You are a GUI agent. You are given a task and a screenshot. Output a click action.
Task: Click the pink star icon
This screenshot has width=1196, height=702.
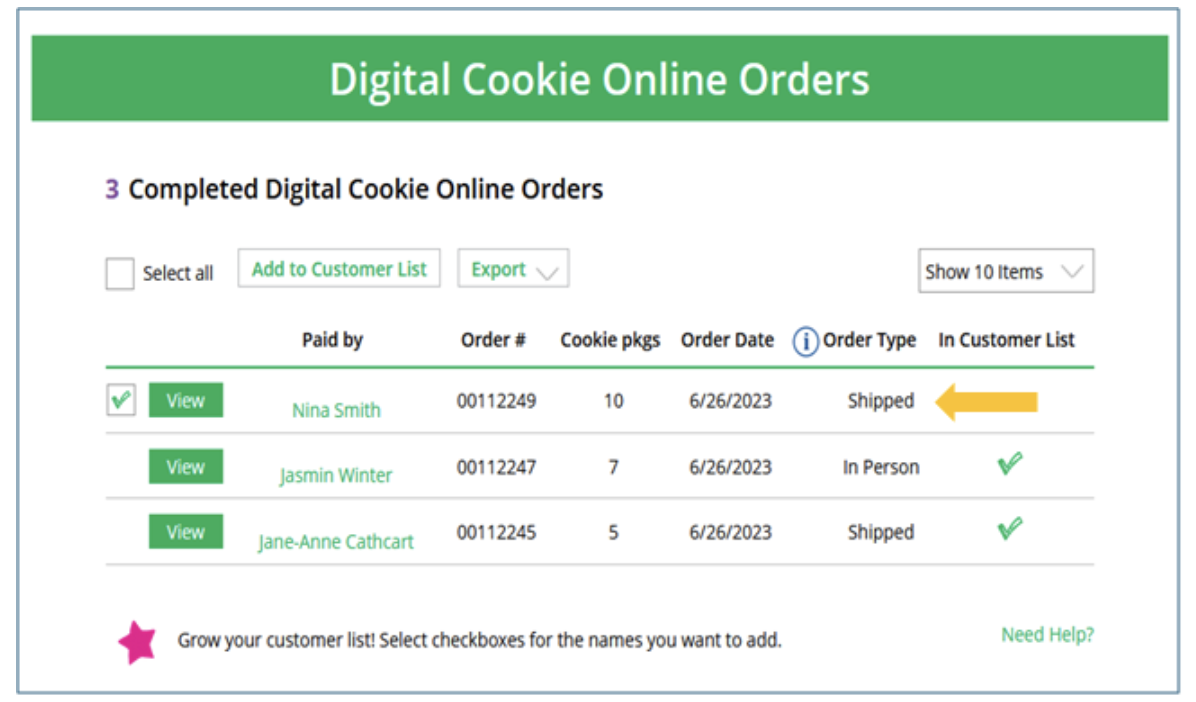click(138, 642)
